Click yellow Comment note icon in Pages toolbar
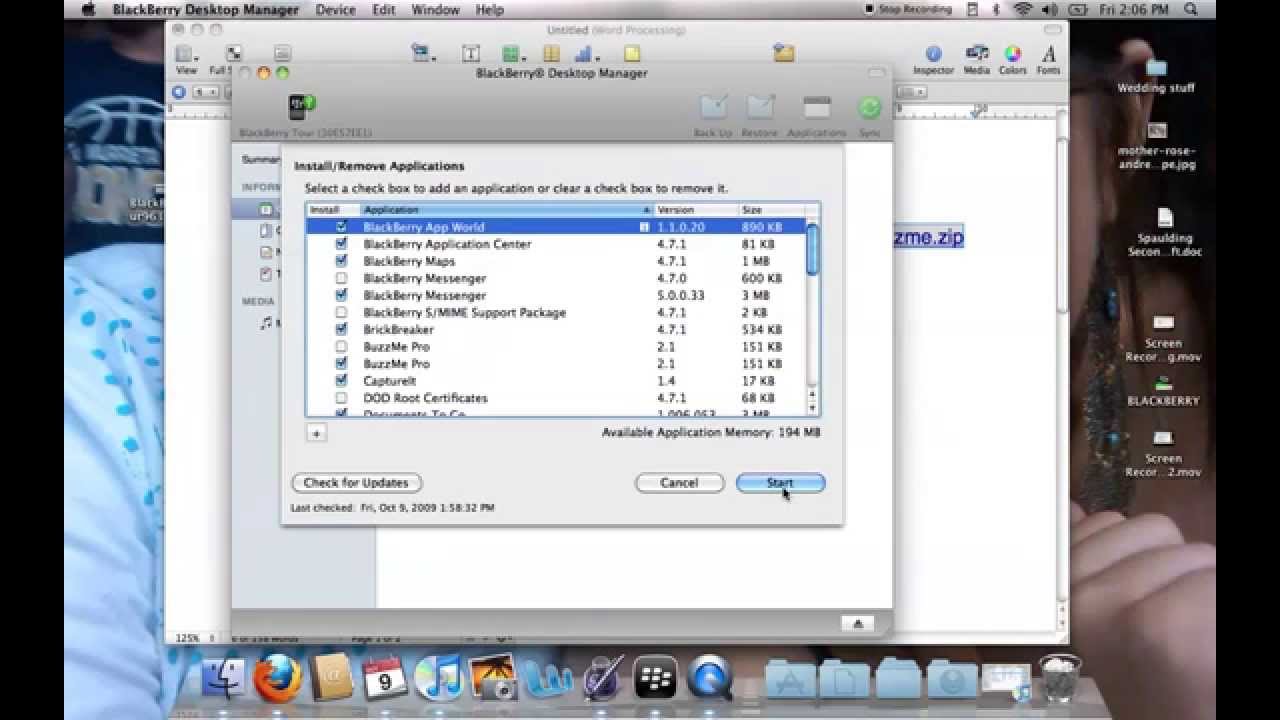This screenshot has height=720, width=1280. (631, 54)
